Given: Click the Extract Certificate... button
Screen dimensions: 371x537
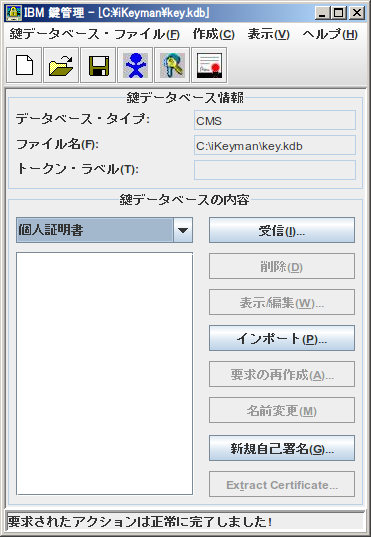Looking at the screenshot, I should pos(282,484).
